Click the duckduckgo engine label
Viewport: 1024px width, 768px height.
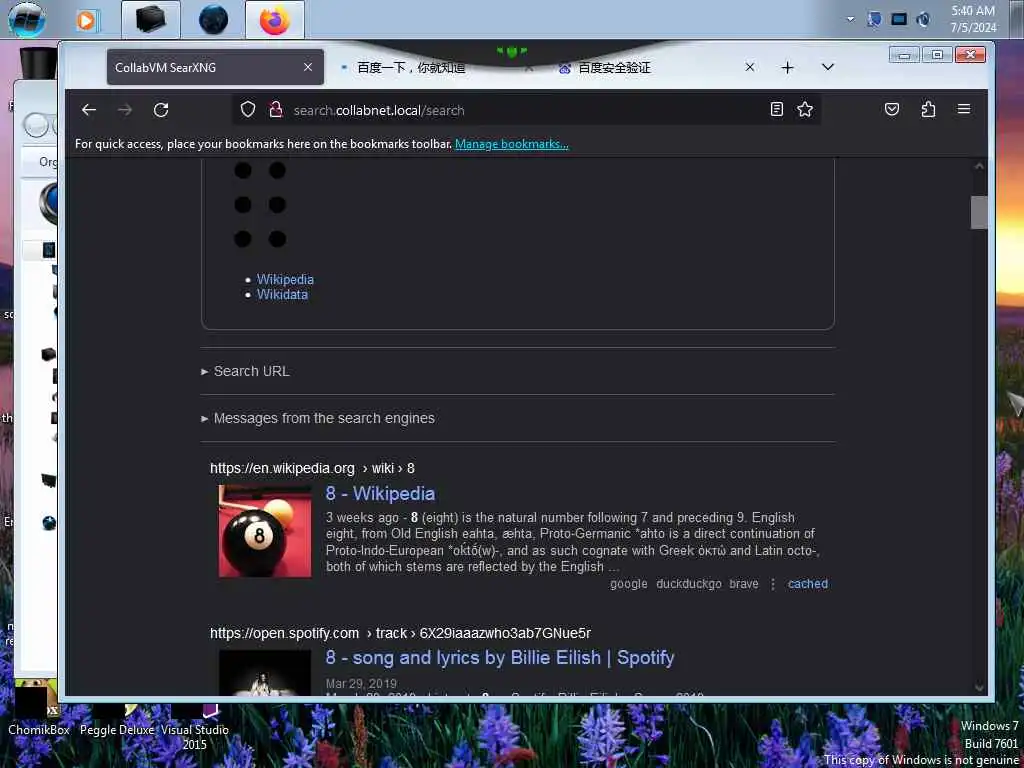pyautogui.click(x=688, y=584)
